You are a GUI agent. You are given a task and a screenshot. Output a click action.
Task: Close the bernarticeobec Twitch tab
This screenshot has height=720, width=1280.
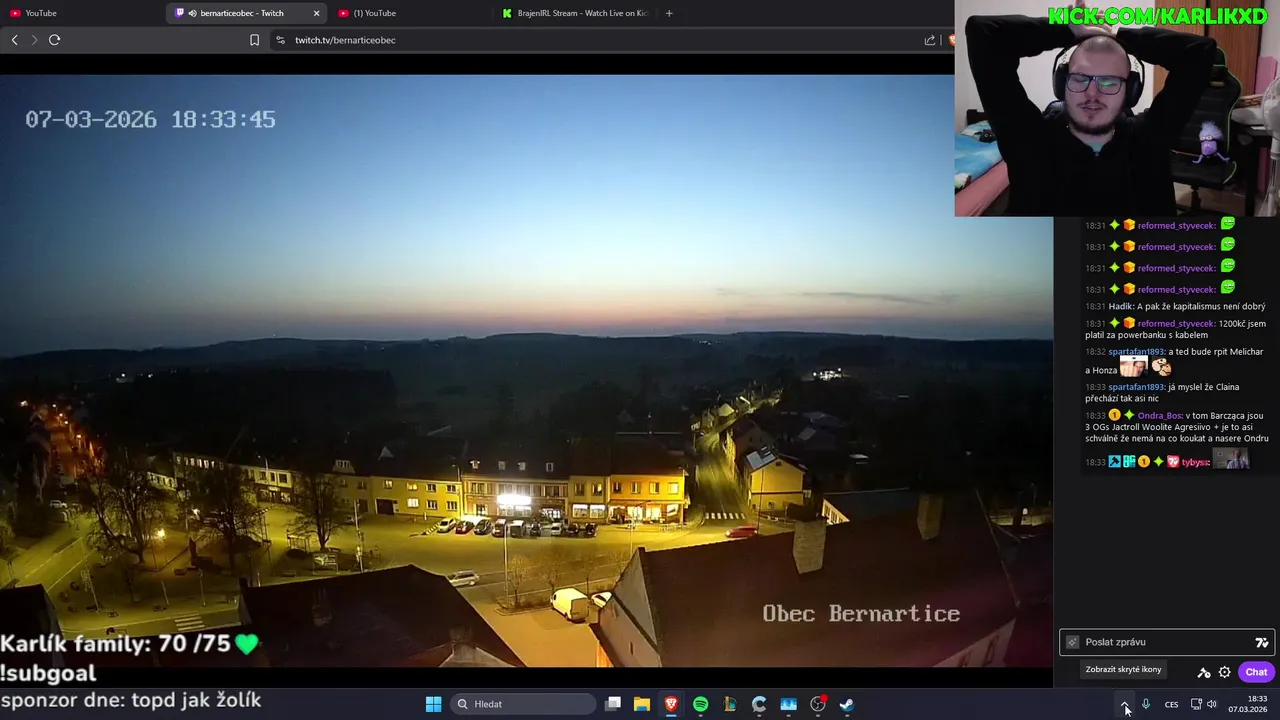pos(317,13)
